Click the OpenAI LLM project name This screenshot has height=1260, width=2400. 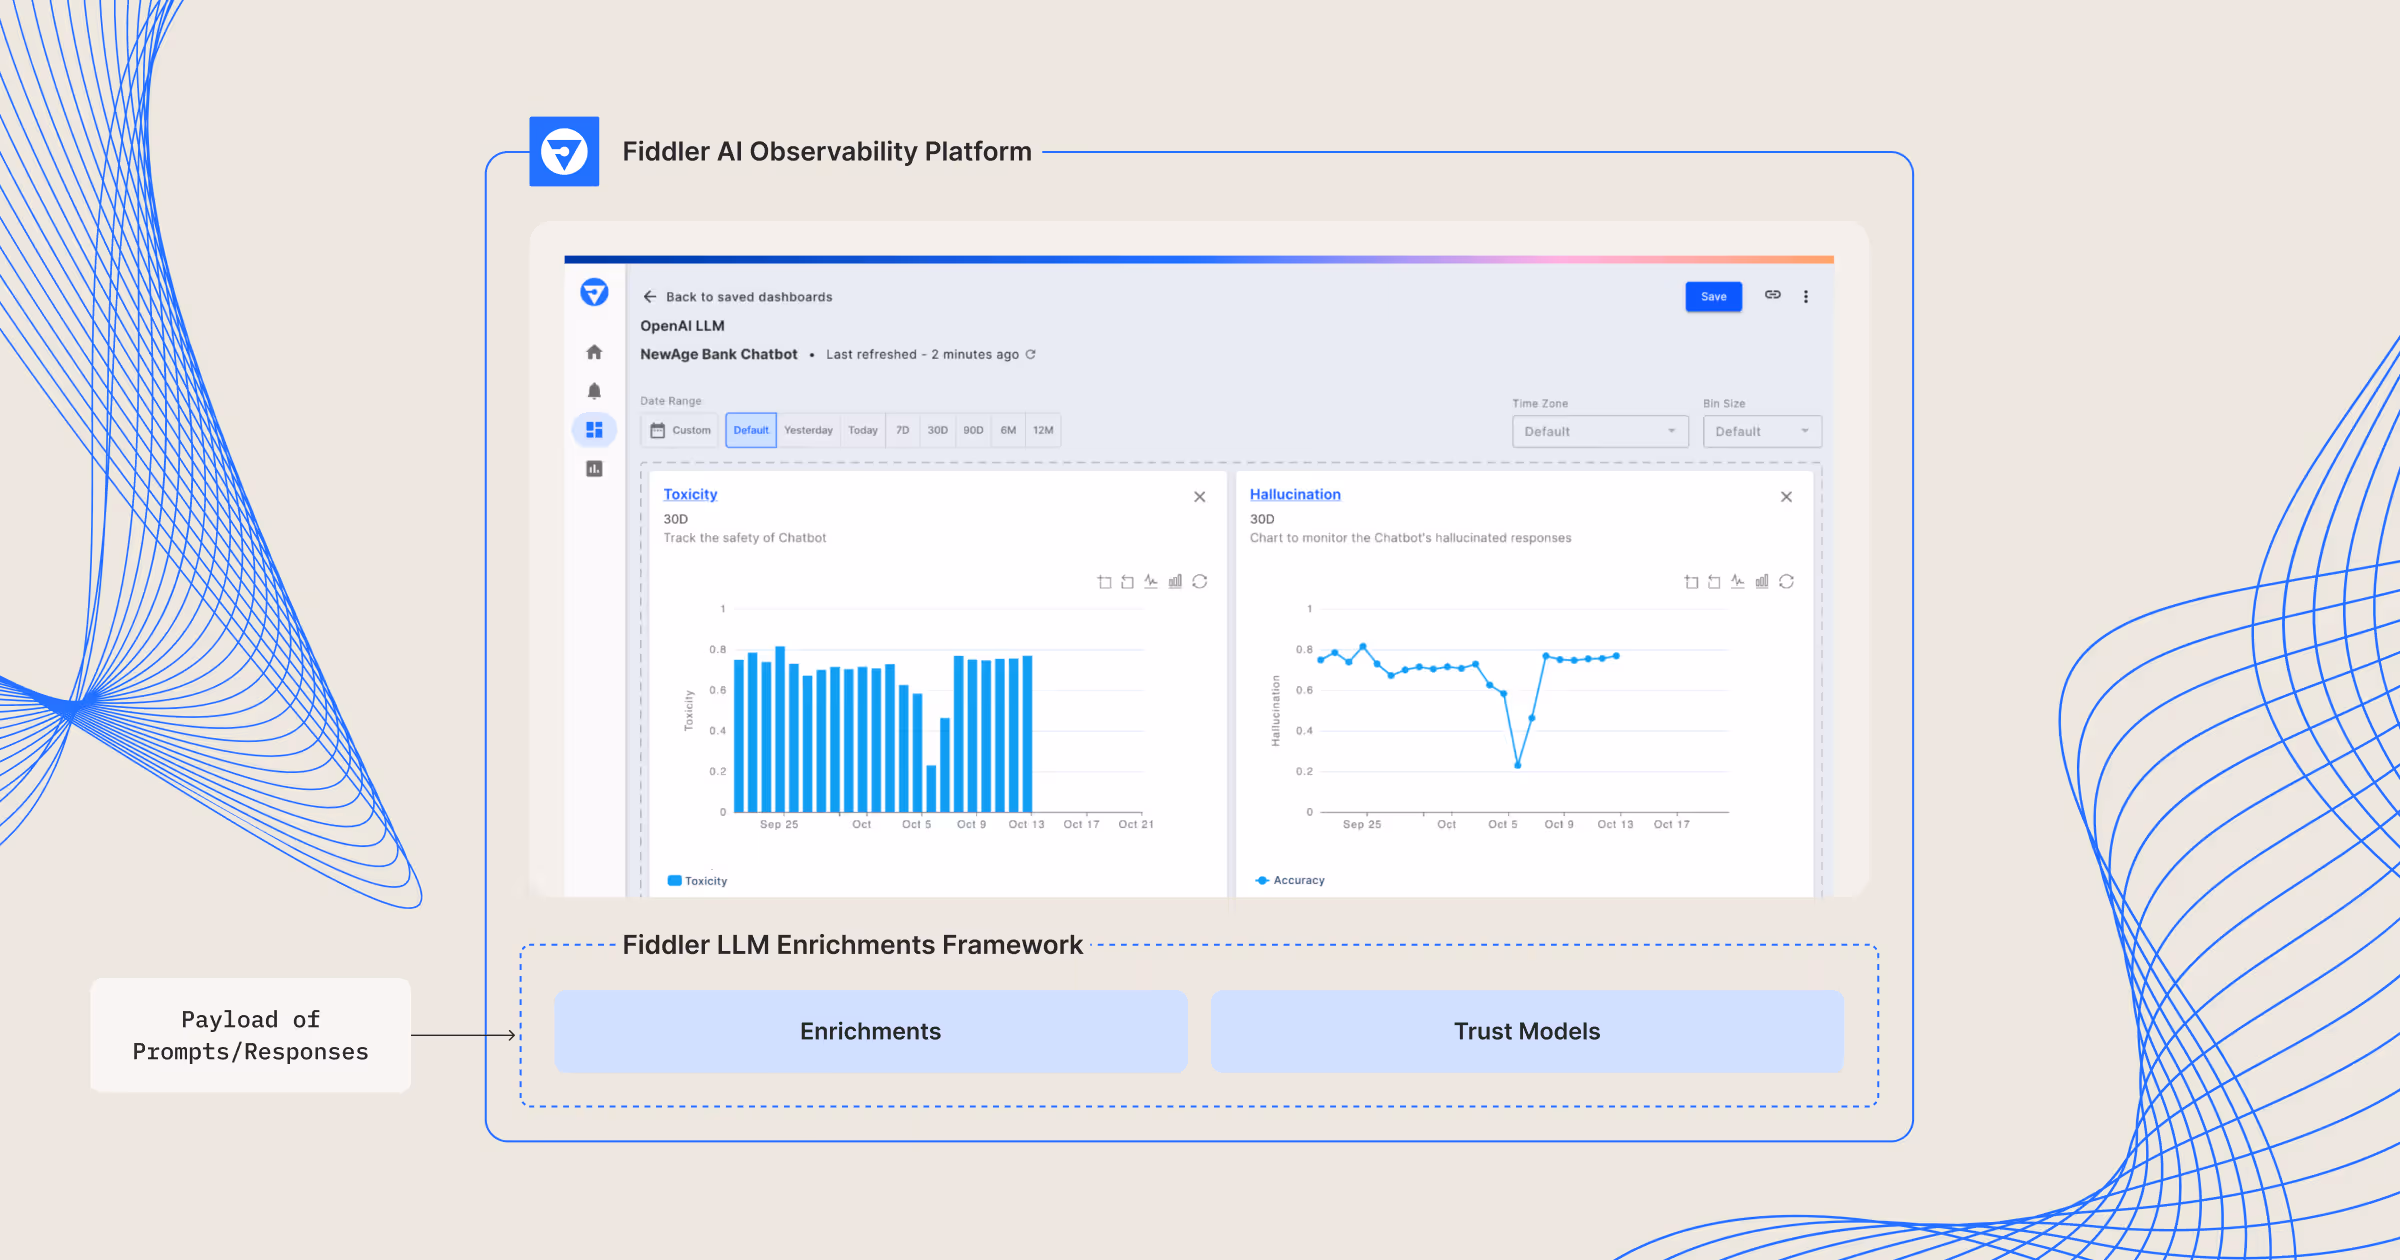click(682, 326)
